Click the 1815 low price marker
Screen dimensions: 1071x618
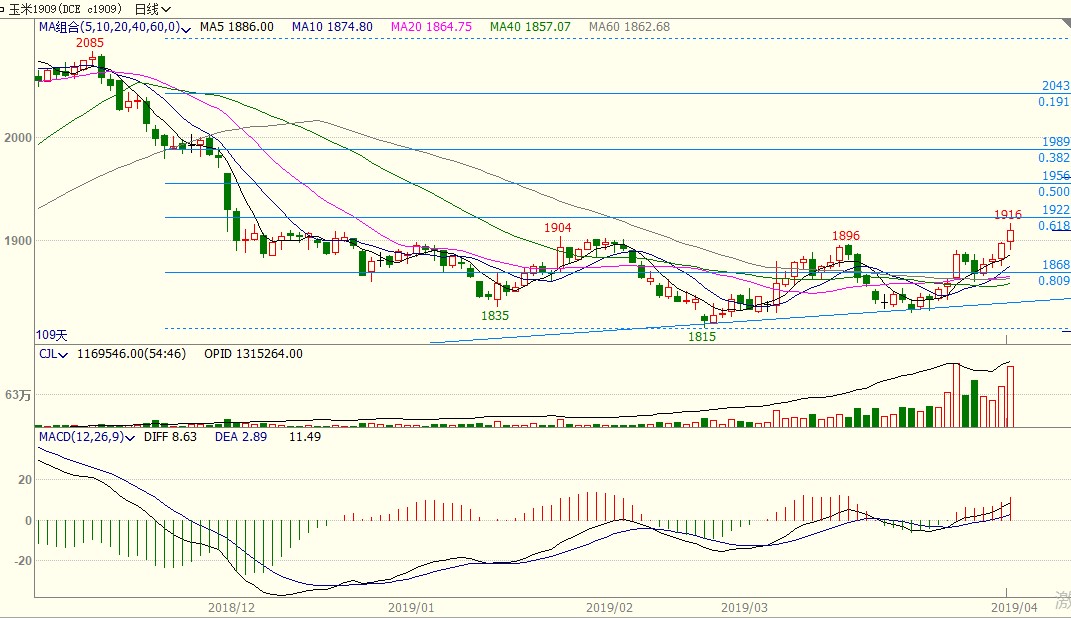tap(702, 337)
